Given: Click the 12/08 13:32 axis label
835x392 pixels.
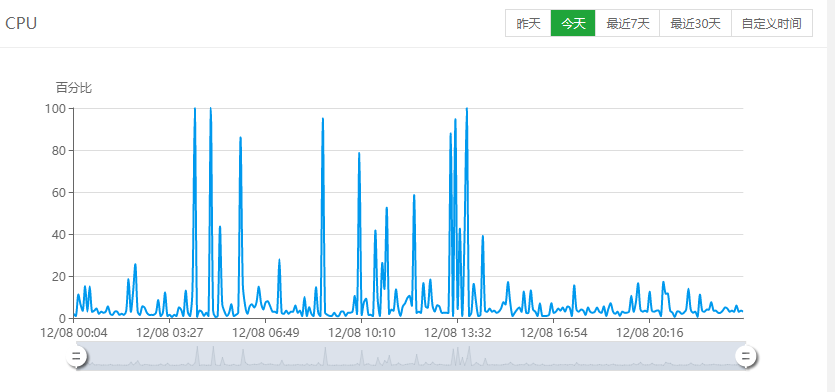Looking at the screenshot, I should click(457, 333).
